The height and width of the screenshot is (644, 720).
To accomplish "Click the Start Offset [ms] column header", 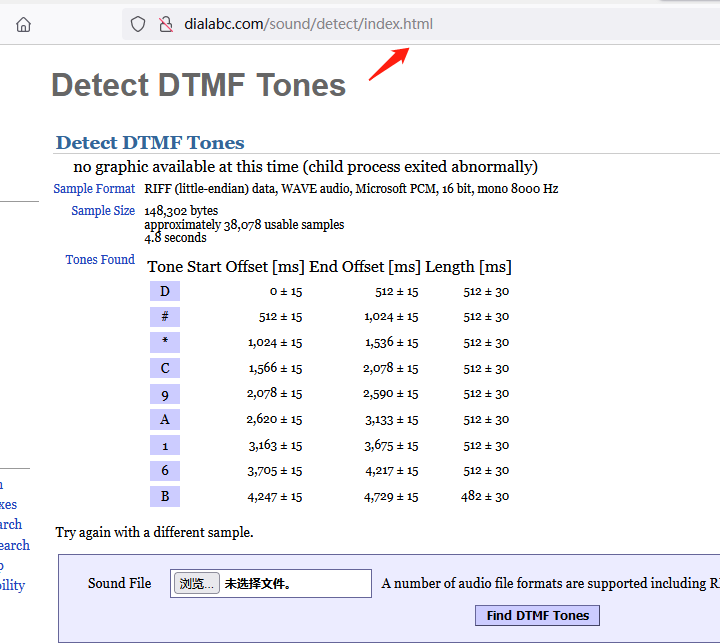I will click(x=246, y=267).
